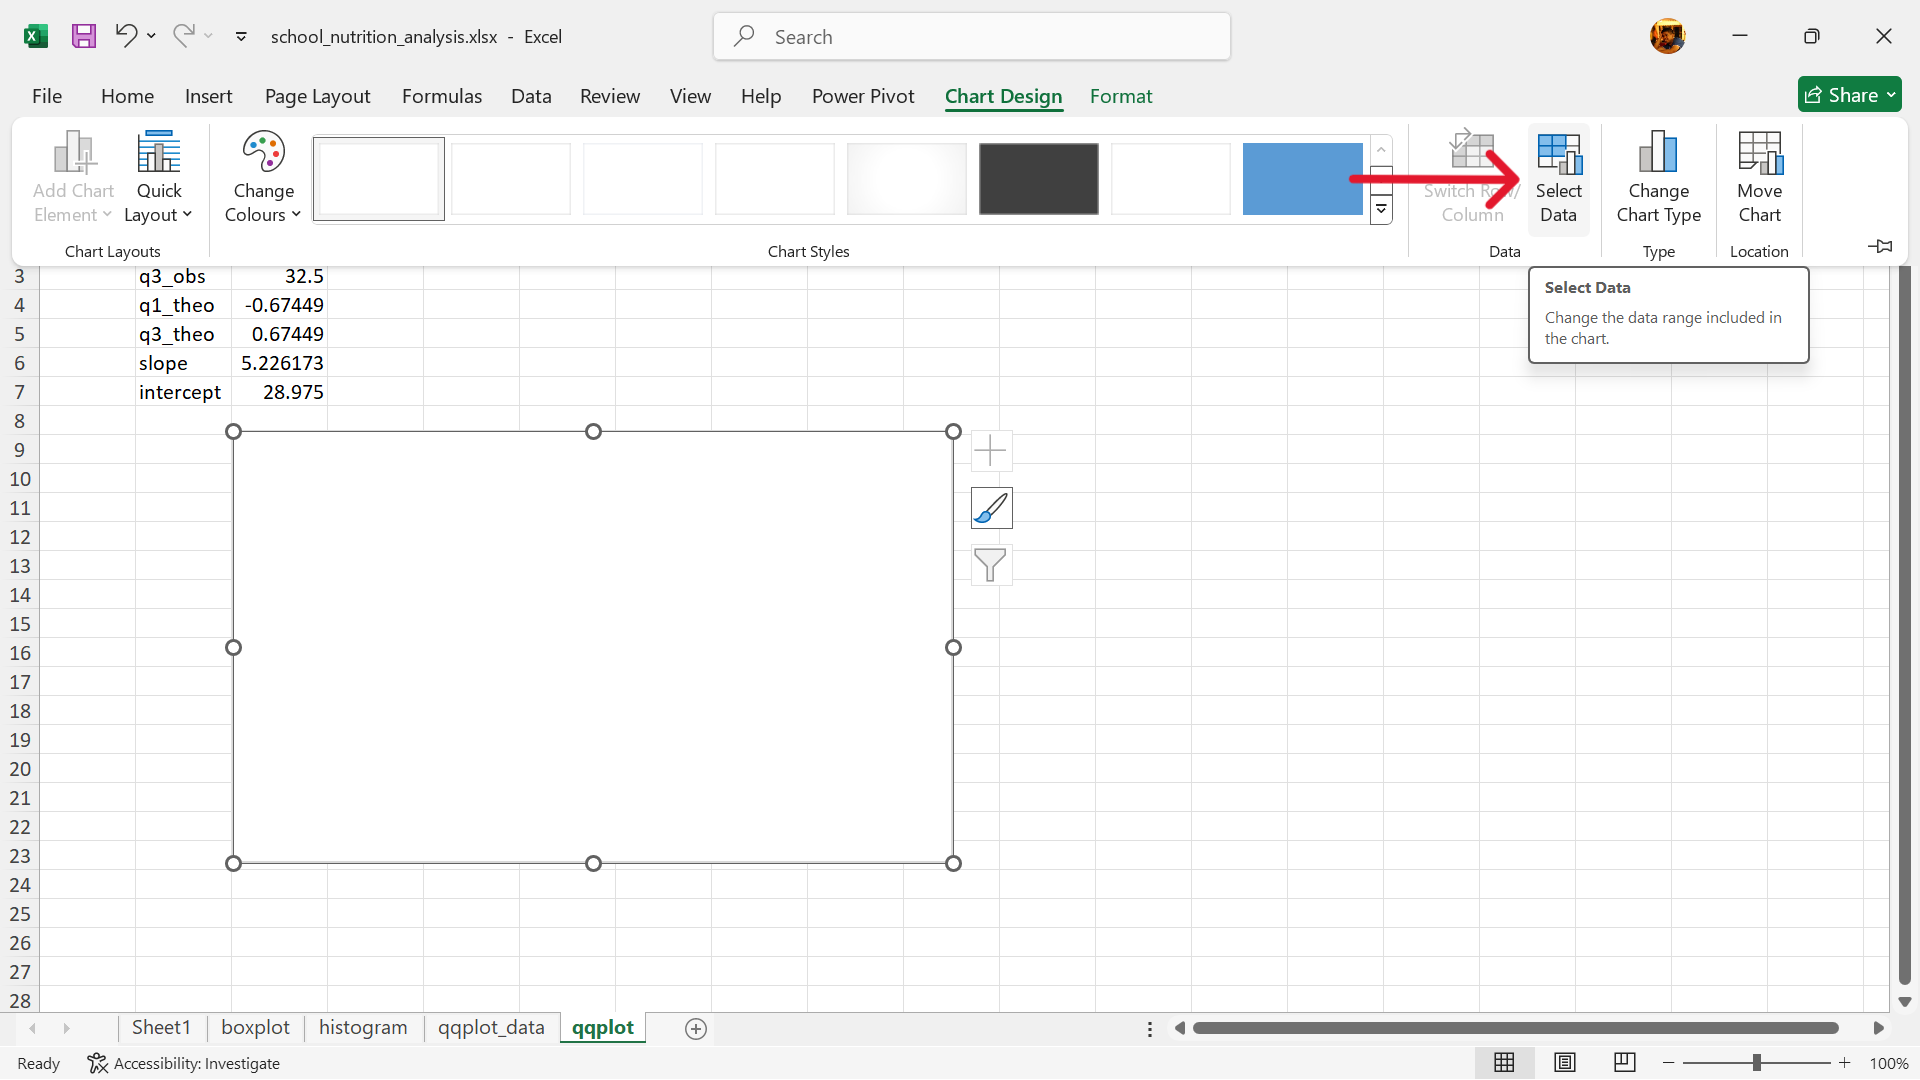Open the File menu

47,96
